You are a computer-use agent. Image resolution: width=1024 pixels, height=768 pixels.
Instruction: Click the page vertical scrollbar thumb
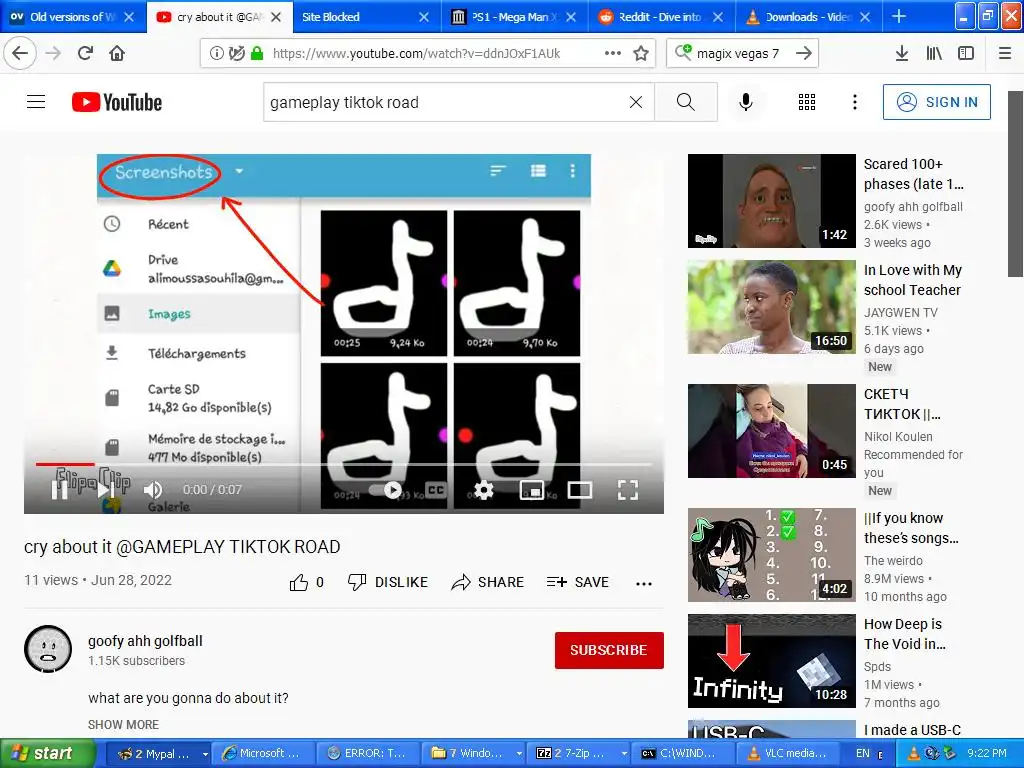pos(1015,183)
